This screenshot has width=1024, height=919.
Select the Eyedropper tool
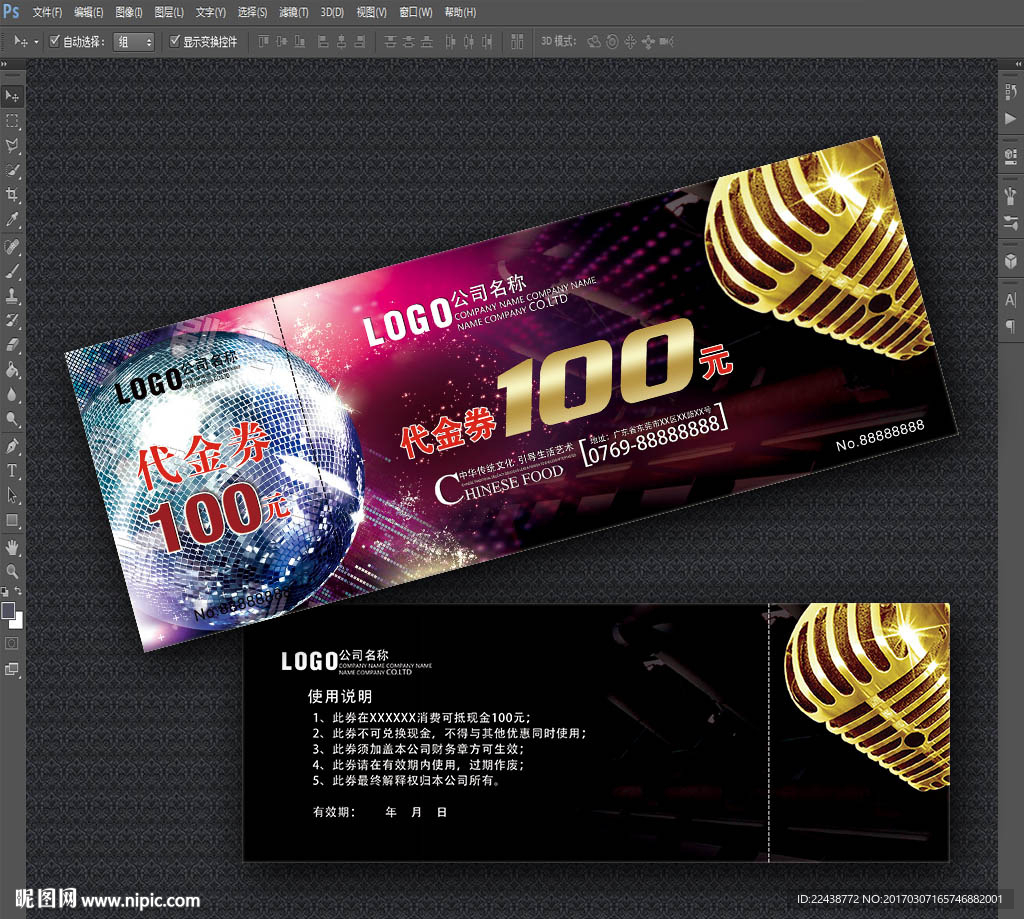click(12, 219)
